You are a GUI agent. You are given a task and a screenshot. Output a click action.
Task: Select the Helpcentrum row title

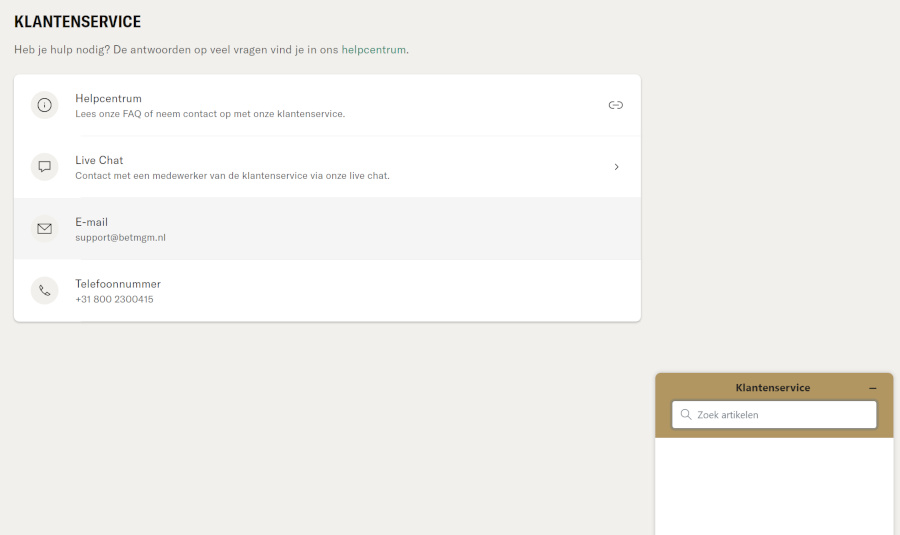[108, 98]
